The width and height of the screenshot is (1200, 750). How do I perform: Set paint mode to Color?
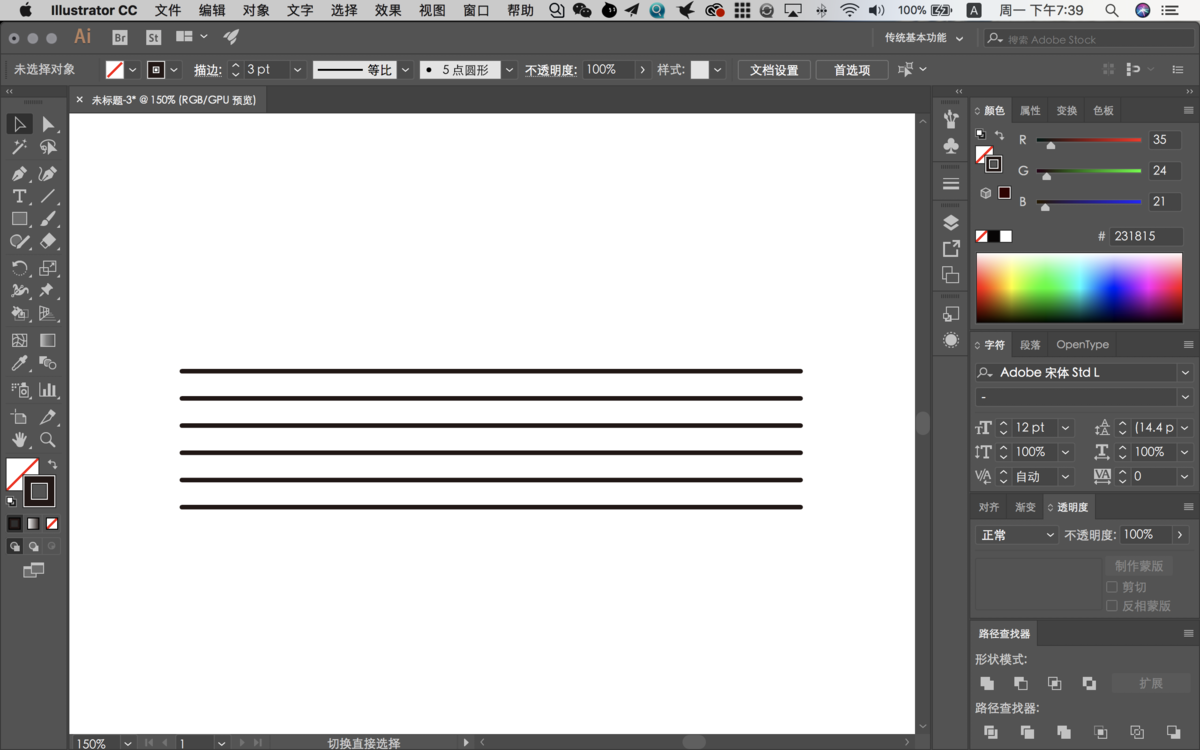click(x=14, y=523)
